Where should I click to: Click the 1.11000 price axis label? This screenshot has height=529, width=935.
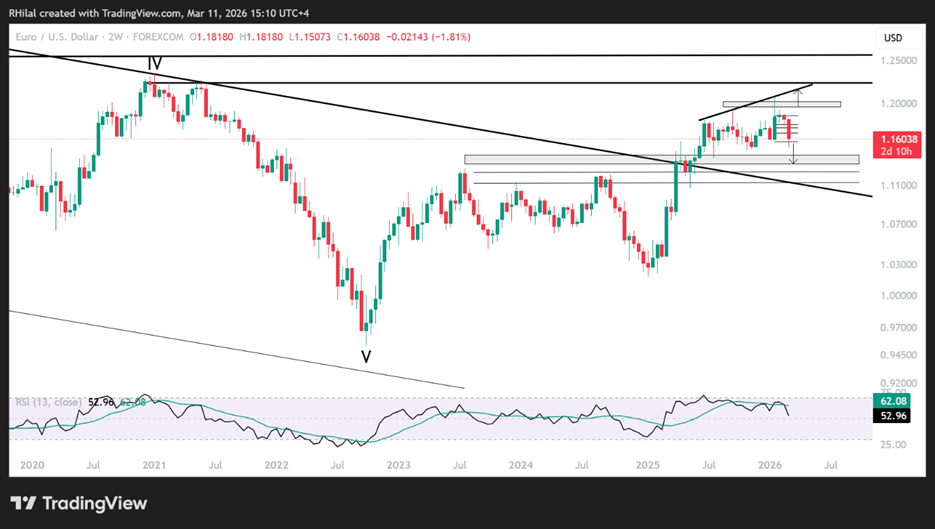(899, 186)
